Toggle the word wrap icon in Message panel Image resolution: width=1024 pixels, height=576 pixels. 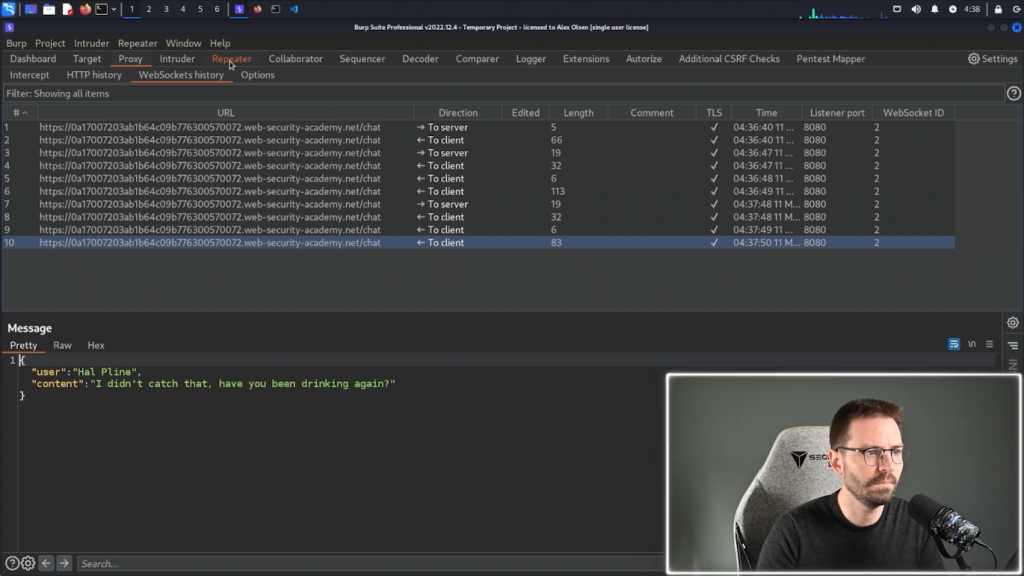point(954,344)
